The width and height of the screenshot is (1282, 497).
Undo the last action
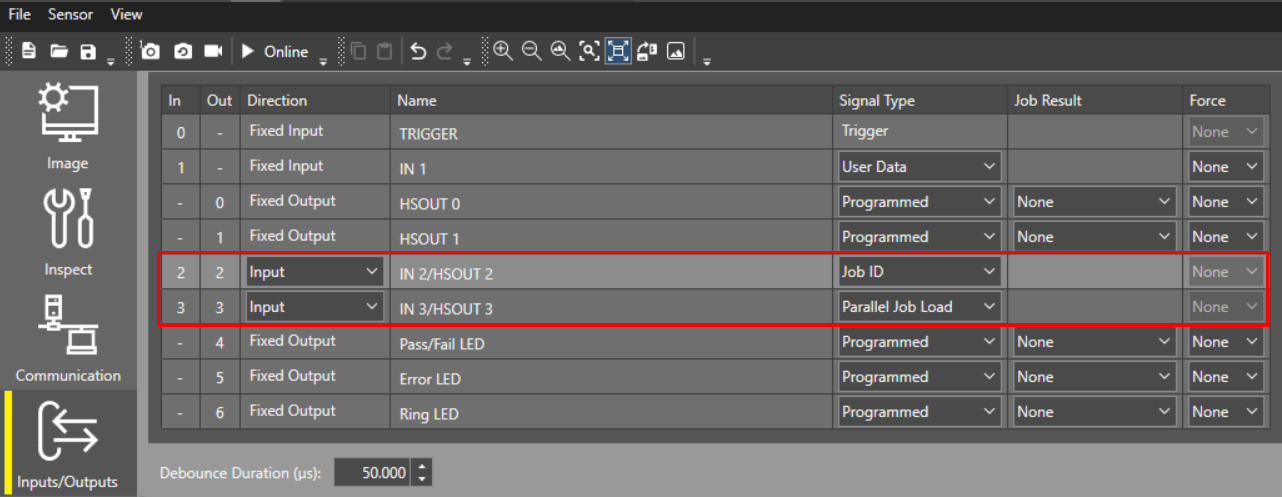(x=419, y=51)
